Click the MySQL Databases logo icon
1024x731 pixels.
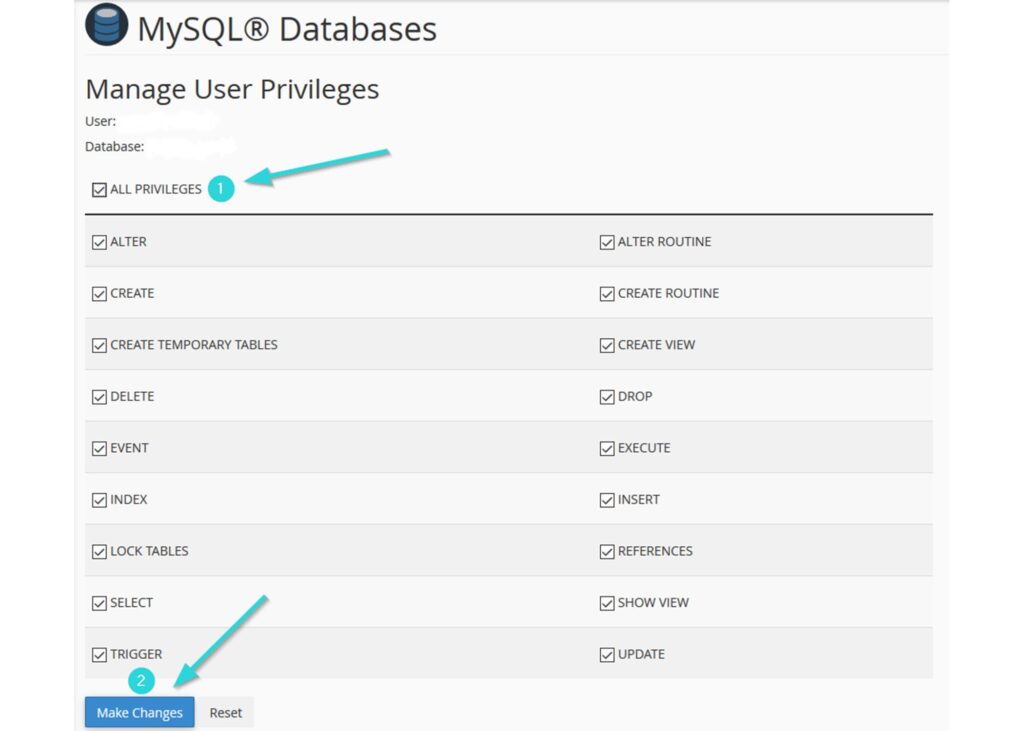coord(106,25)
